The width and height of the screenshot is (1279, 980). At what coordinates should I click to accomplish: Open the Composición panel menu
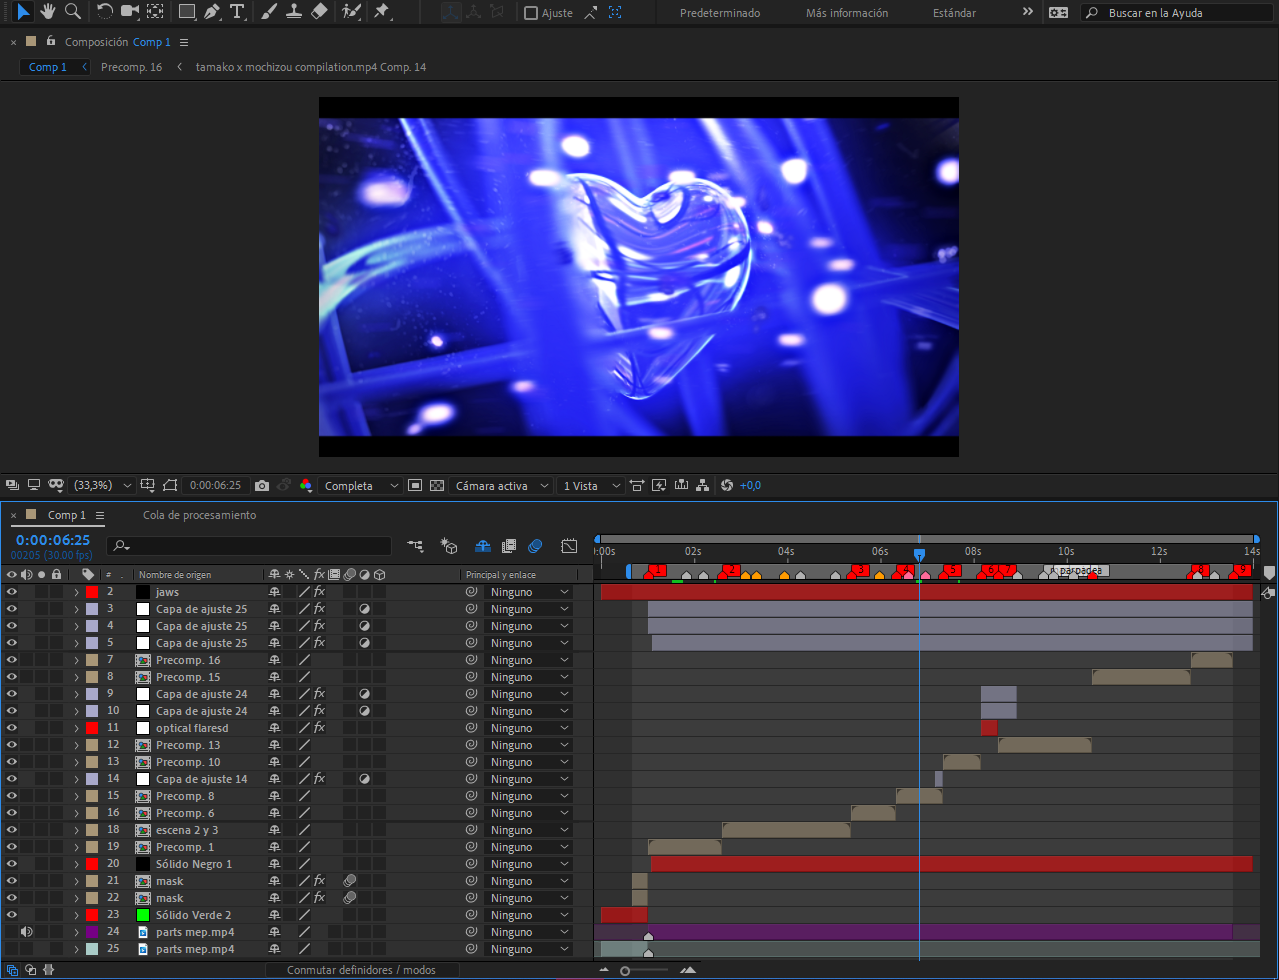point(184,42)
